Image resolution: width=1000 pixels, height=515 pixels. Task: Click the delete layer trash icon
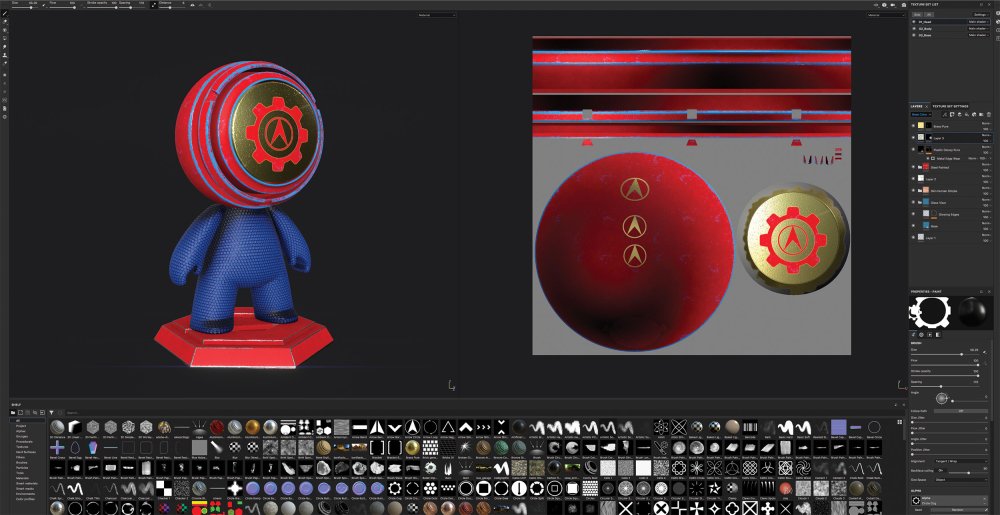pos(989,115)
